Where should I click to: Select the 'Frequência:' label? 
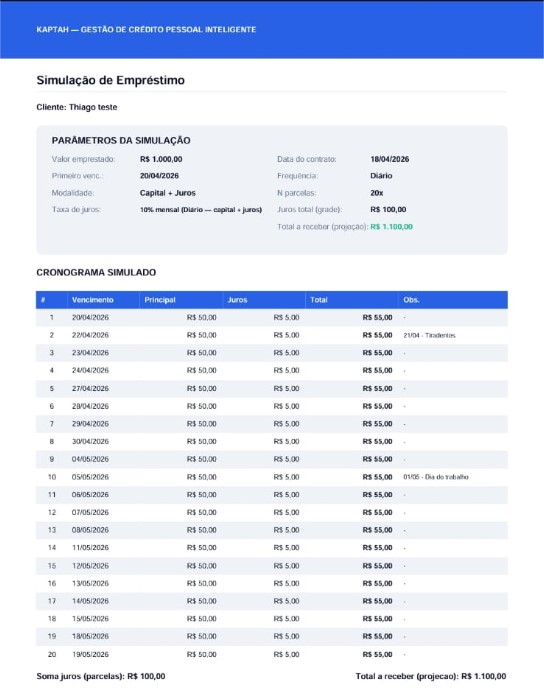click(297, 176)
